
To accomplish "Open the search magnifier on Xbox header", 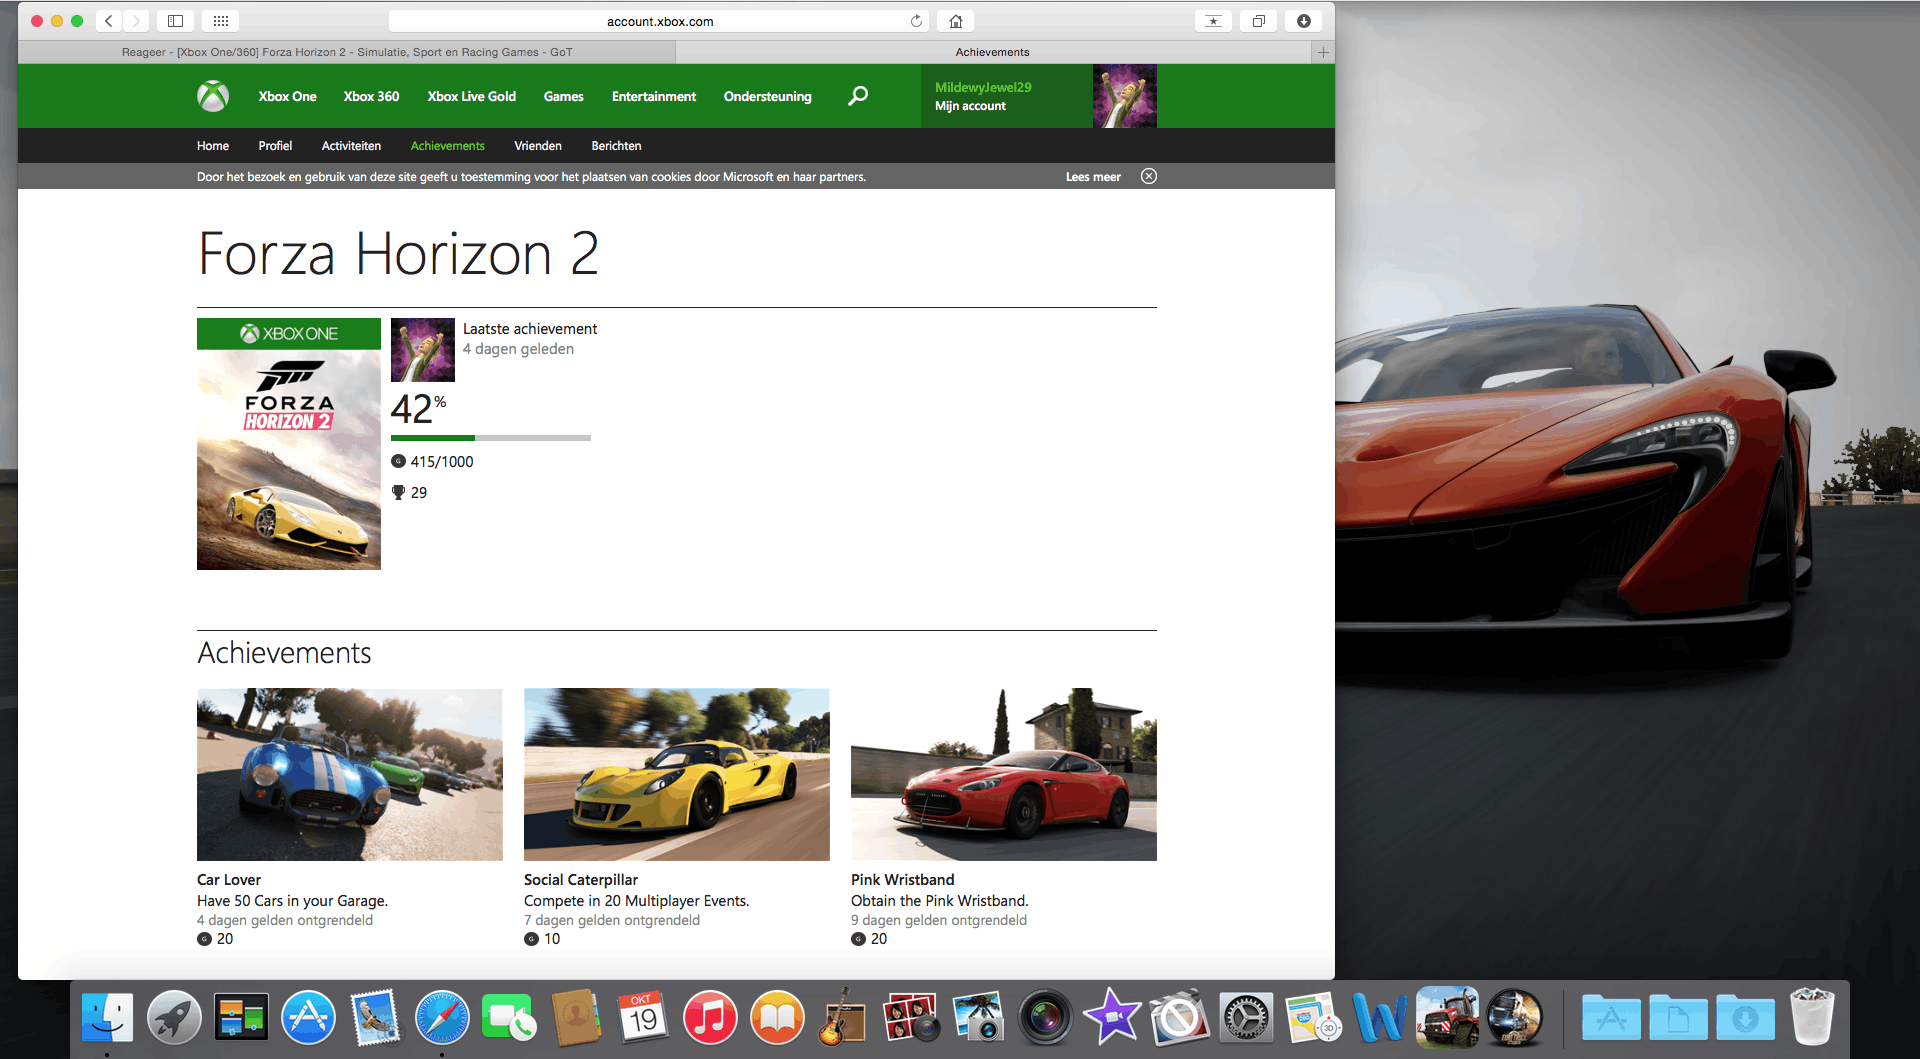I will (858, 96).
